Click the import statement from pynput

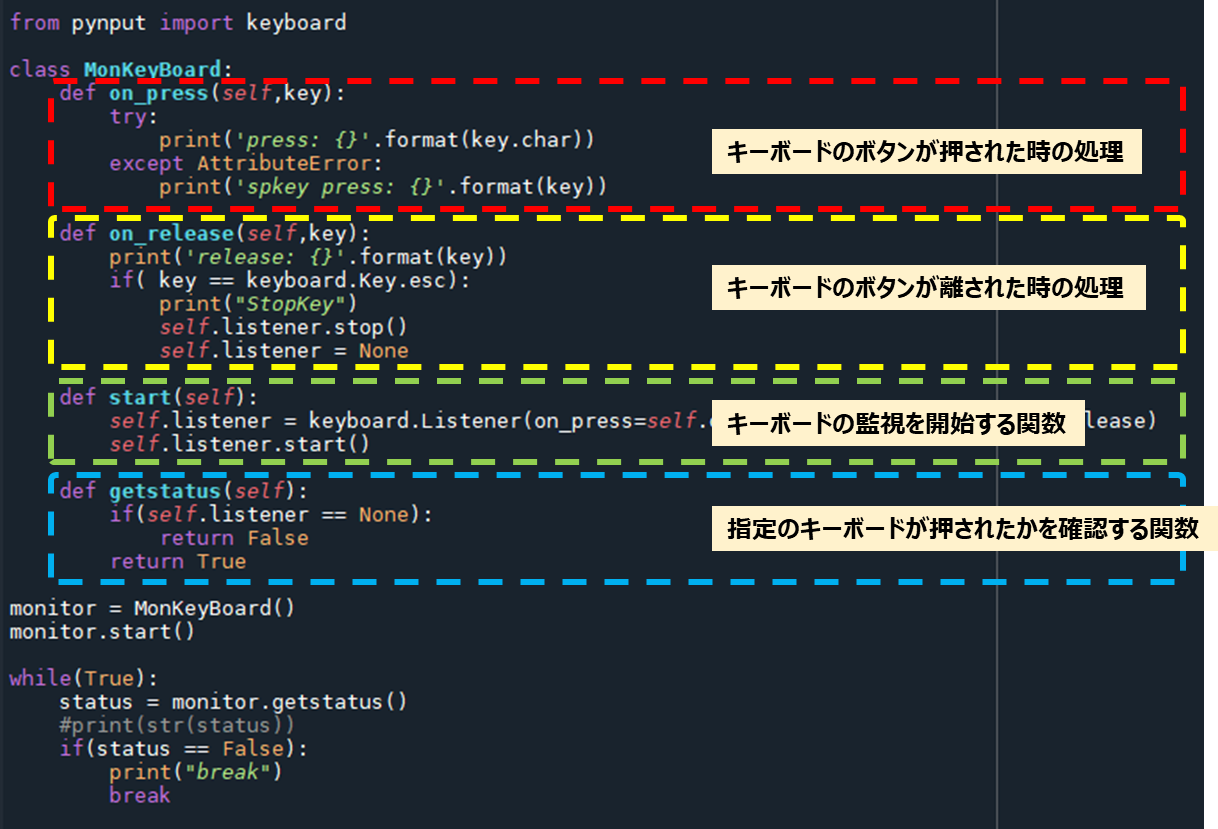coord(178,21)
